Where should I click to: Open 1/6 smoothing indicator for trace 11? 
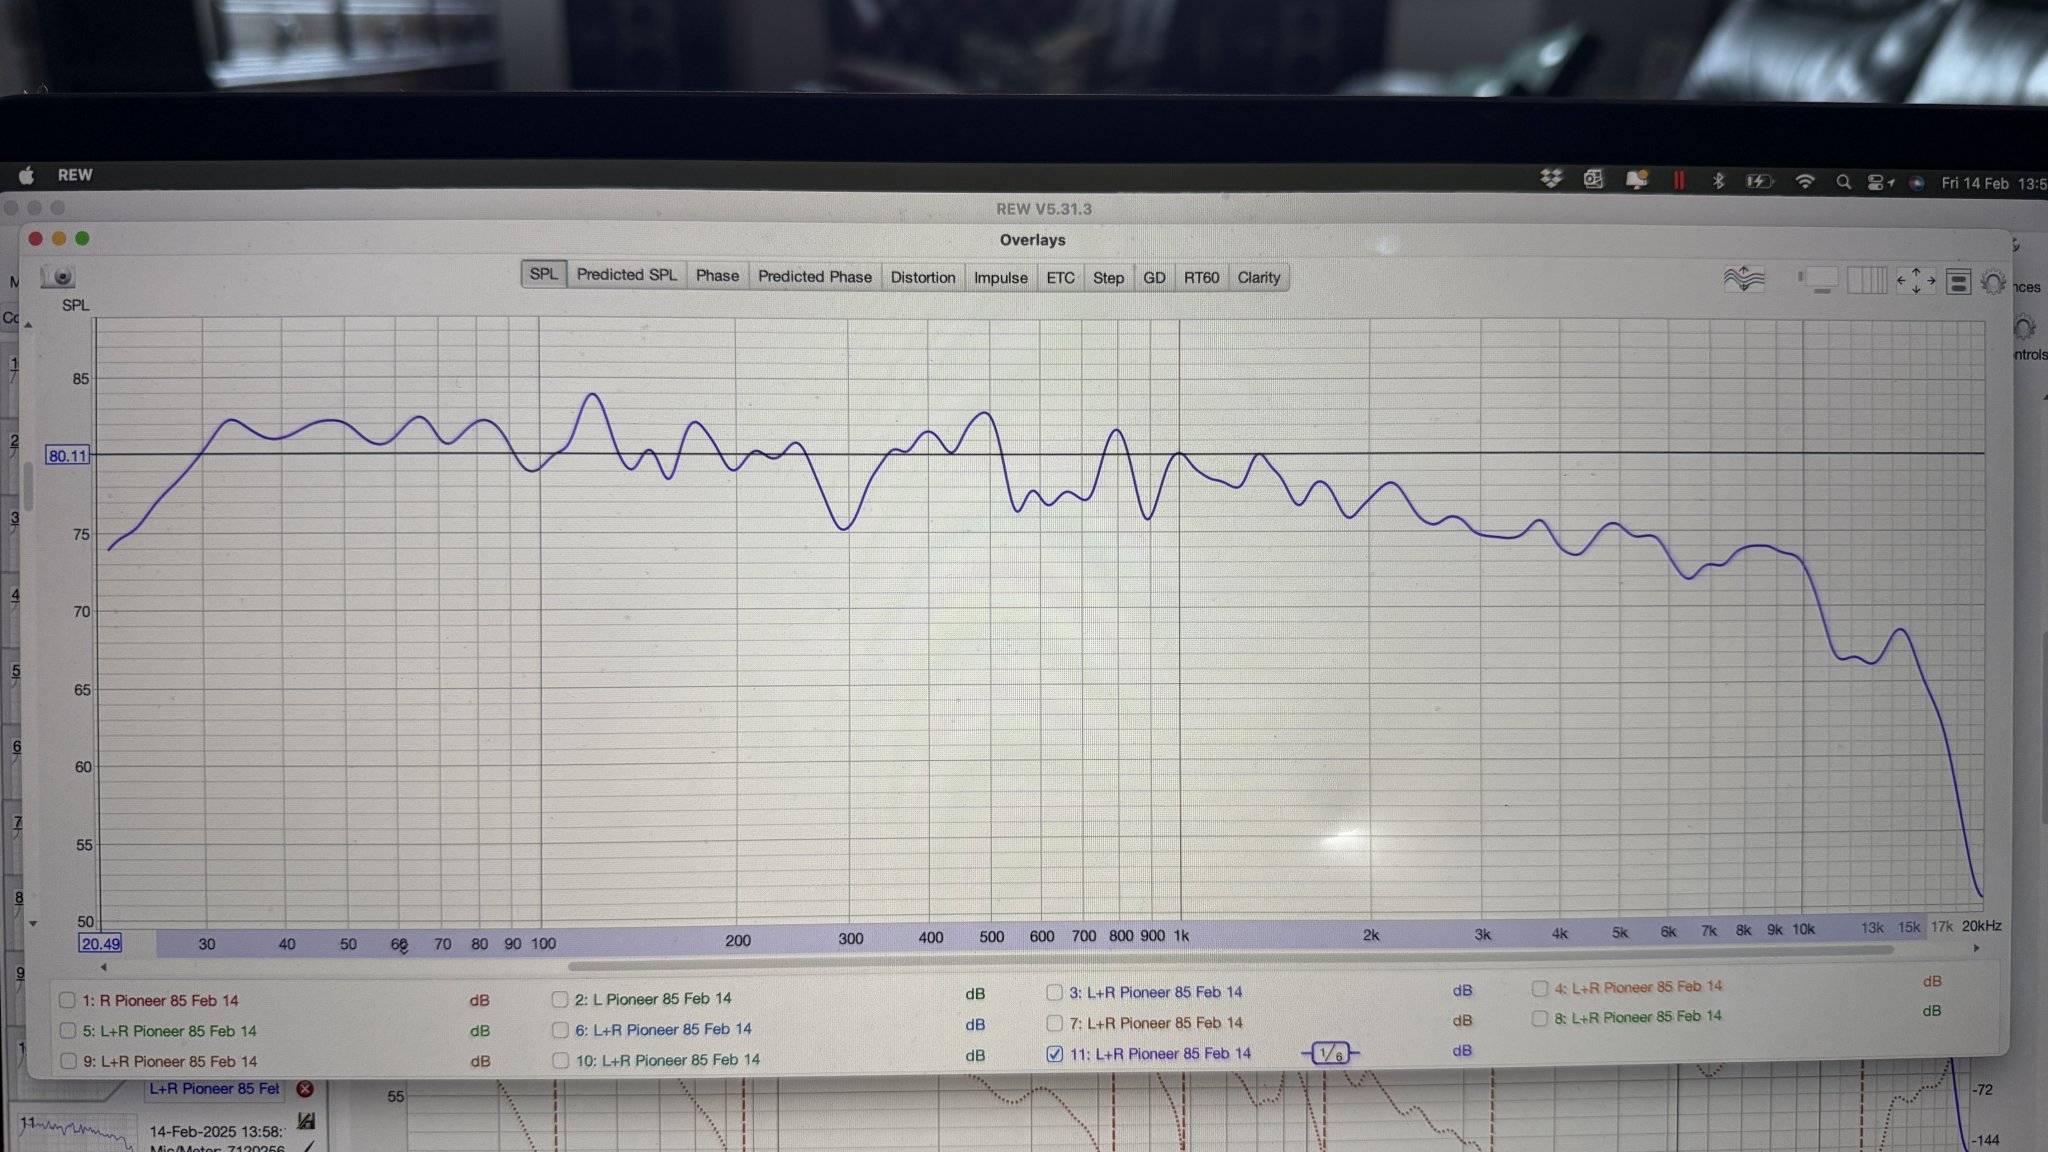click(x=1330, y=1053)
